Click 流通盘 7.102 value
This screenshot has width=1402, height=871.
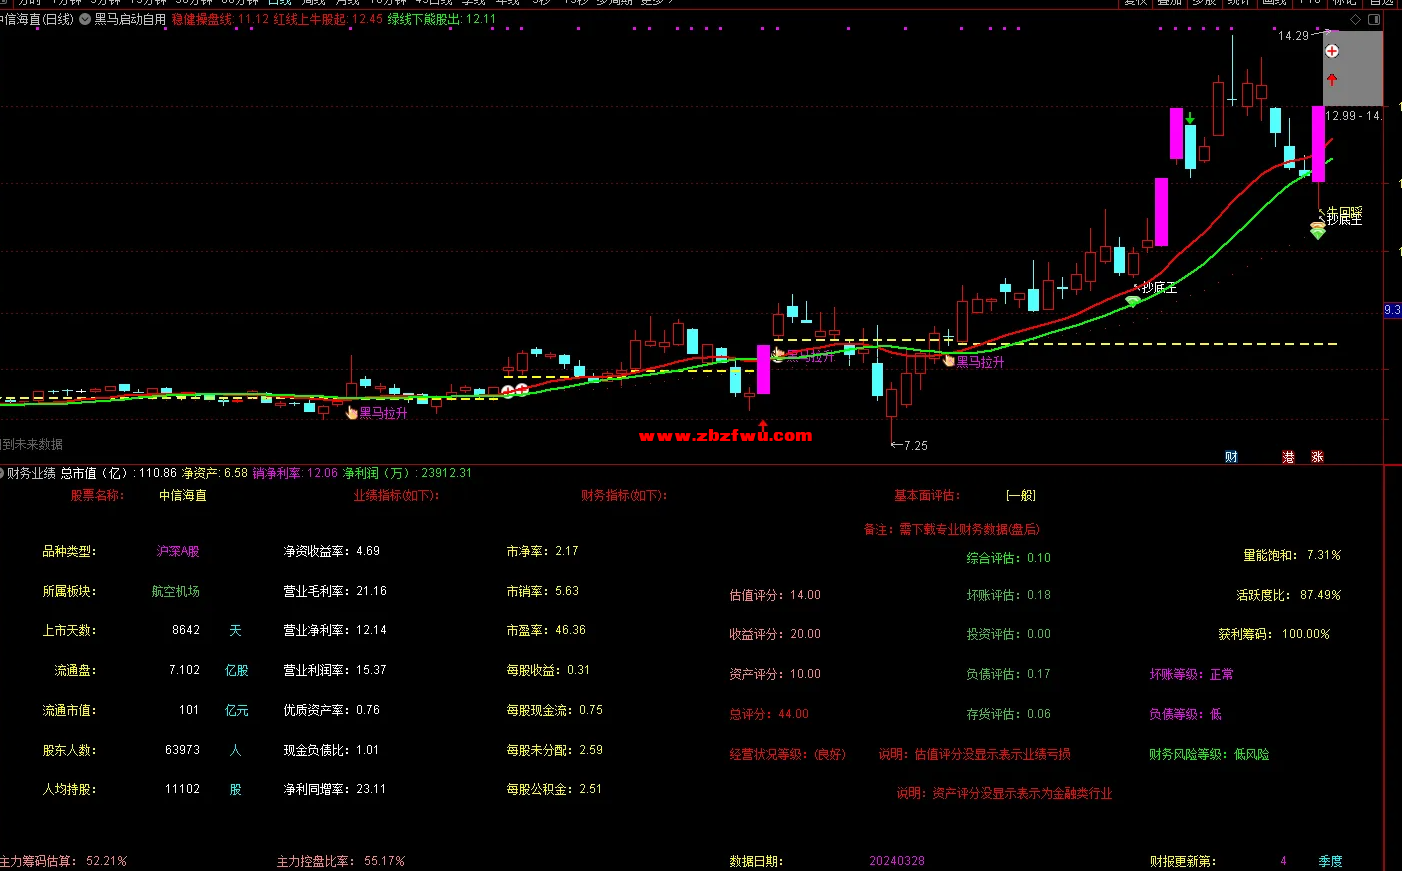point(184,670)
